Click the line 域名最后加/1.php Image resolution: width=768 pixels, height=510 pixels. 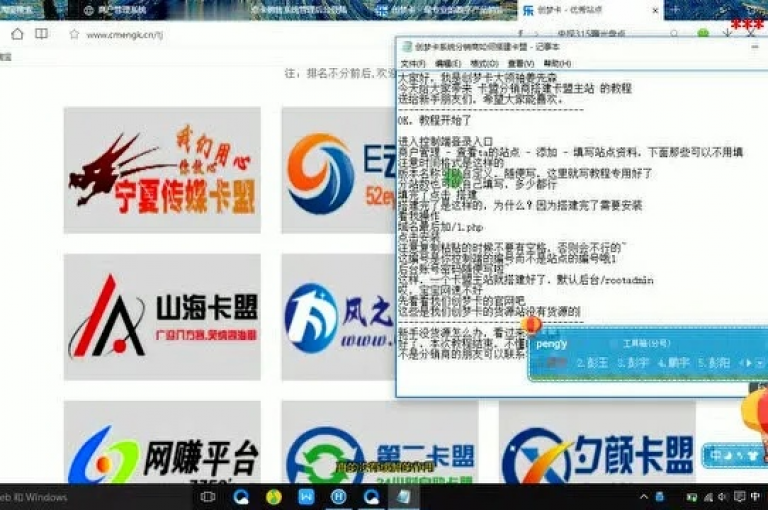coord(441,227)
